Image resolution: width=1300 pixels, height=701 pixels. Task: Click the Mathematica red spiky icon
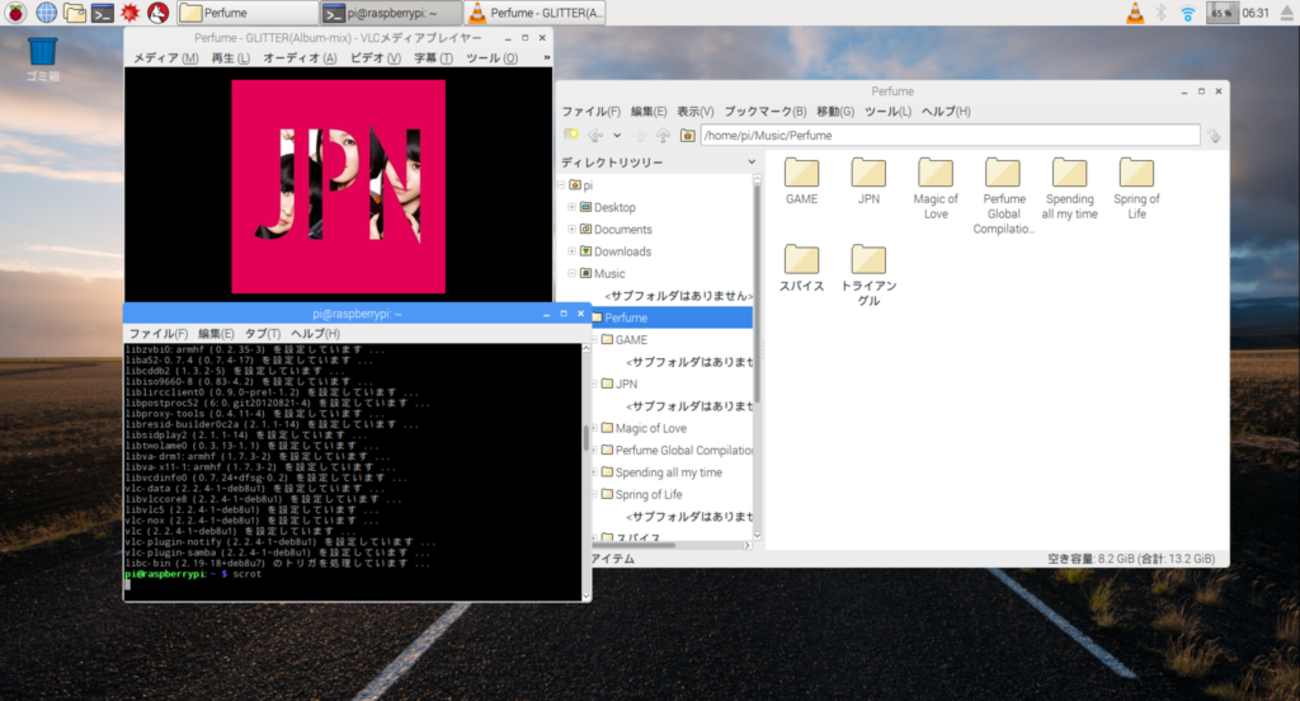pyautogui.click(x=129, y=13)
